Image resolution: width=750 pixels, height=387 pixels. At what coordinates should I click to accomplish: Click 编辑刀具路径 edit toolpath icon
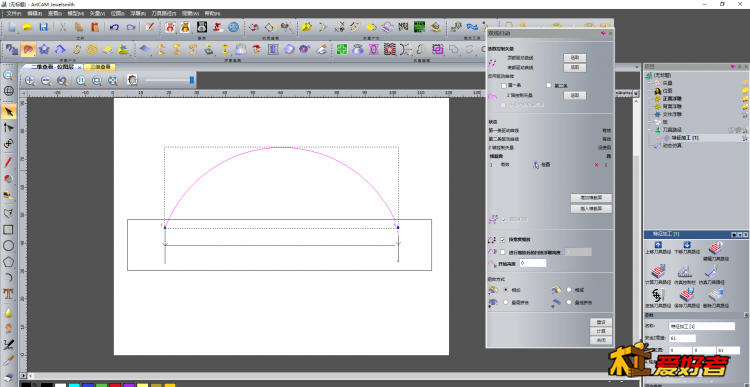(x=716, y=248)
